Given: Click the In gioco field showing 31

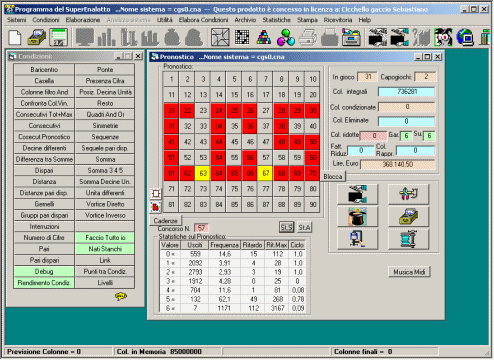Looking at the screenshot, I should (x=367, y=77).
